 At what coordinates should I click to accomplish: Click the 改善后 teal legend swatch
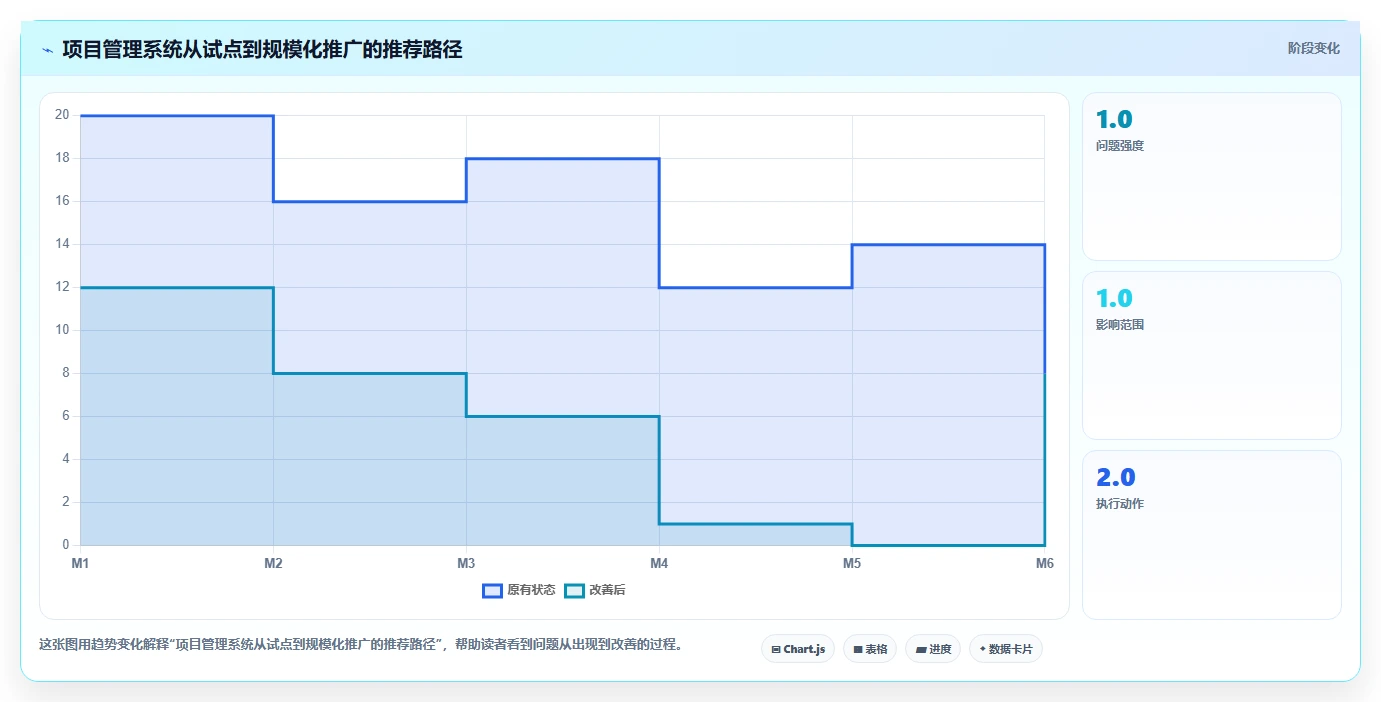coord(574,590)
